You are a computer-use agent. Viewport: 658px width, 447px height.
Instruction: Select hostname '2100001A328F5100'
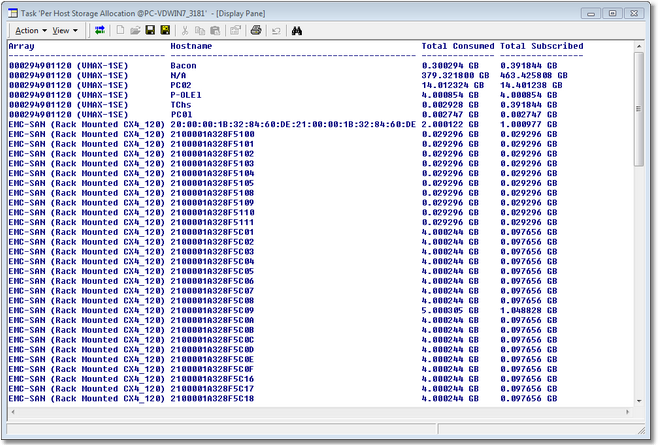tap(212, 134)
